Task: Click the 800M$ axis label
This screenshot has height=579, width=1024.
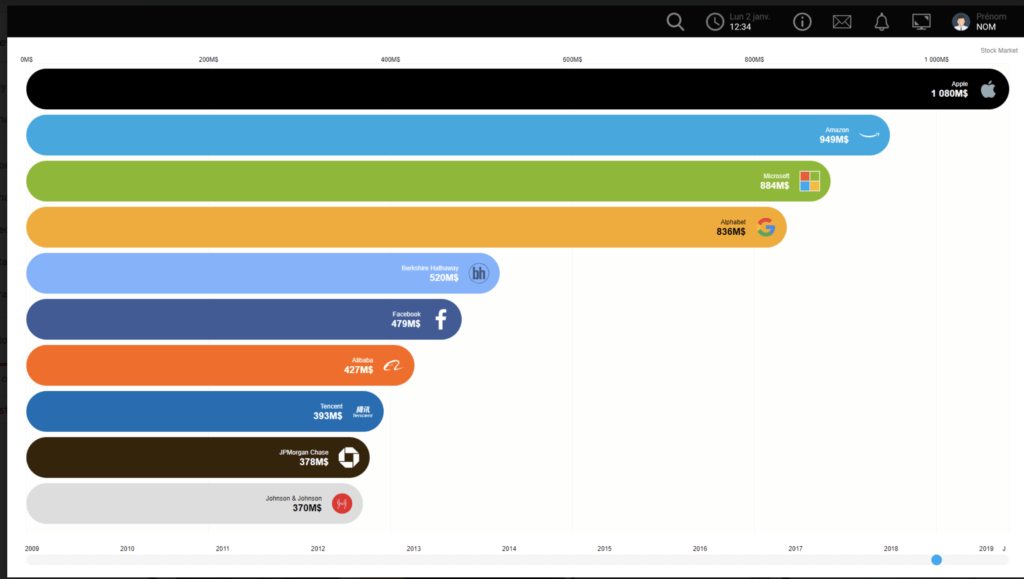Action: click(754, 59)
